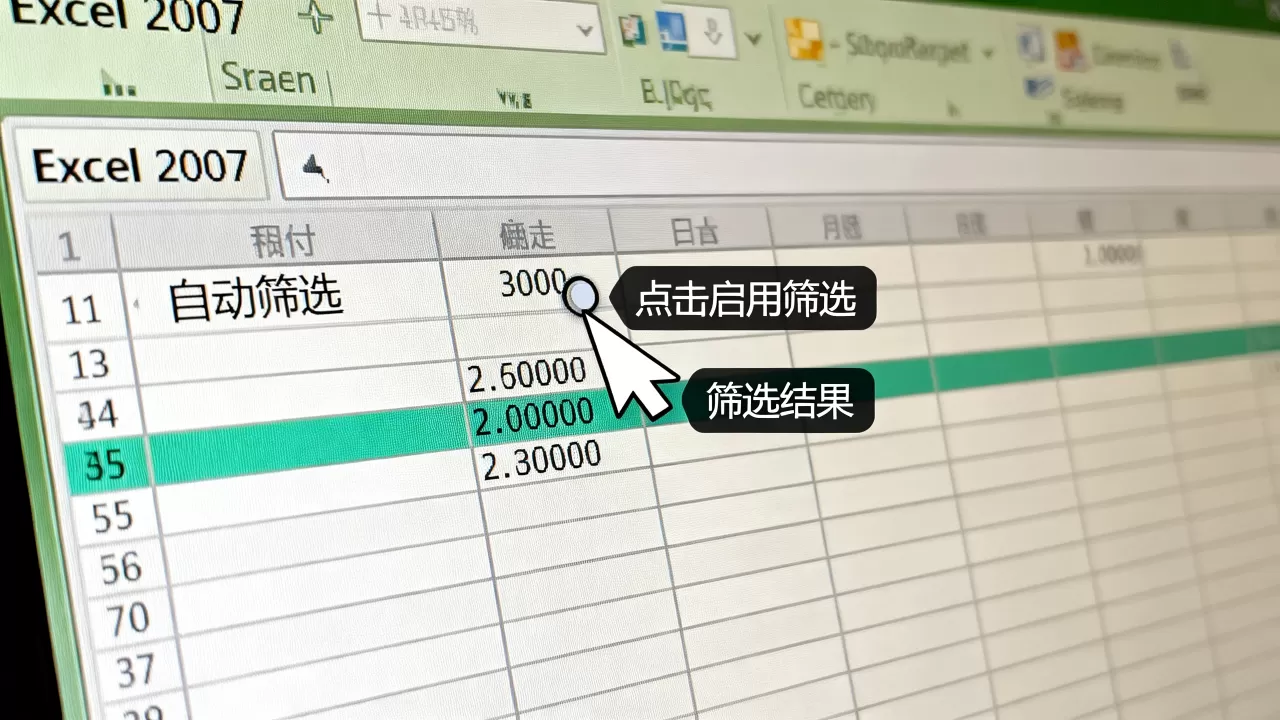Click the dark icon at the formula bar's start
Screen dimensions: 1280x720
point(316,170)
